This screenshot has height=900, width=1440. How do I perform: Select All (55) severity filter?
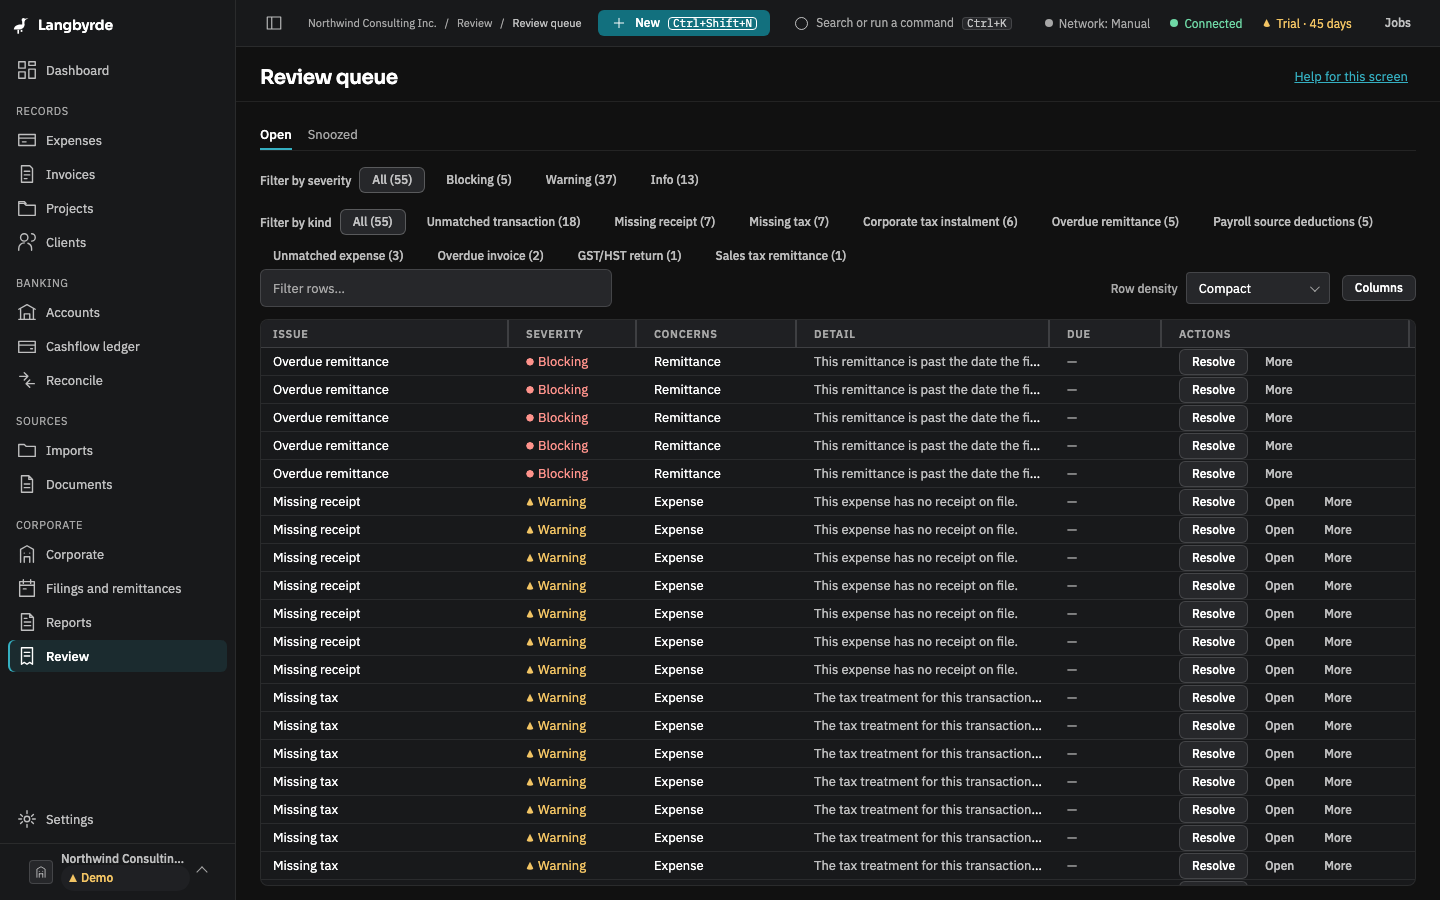(x=392, y=180)
